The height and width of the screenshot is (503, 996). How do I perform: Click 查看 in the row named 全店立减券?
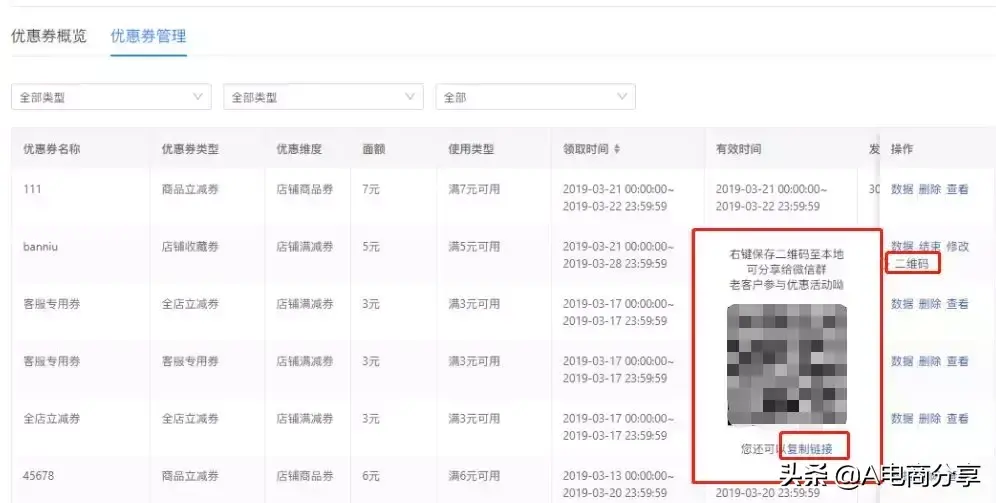coord(958,419)
